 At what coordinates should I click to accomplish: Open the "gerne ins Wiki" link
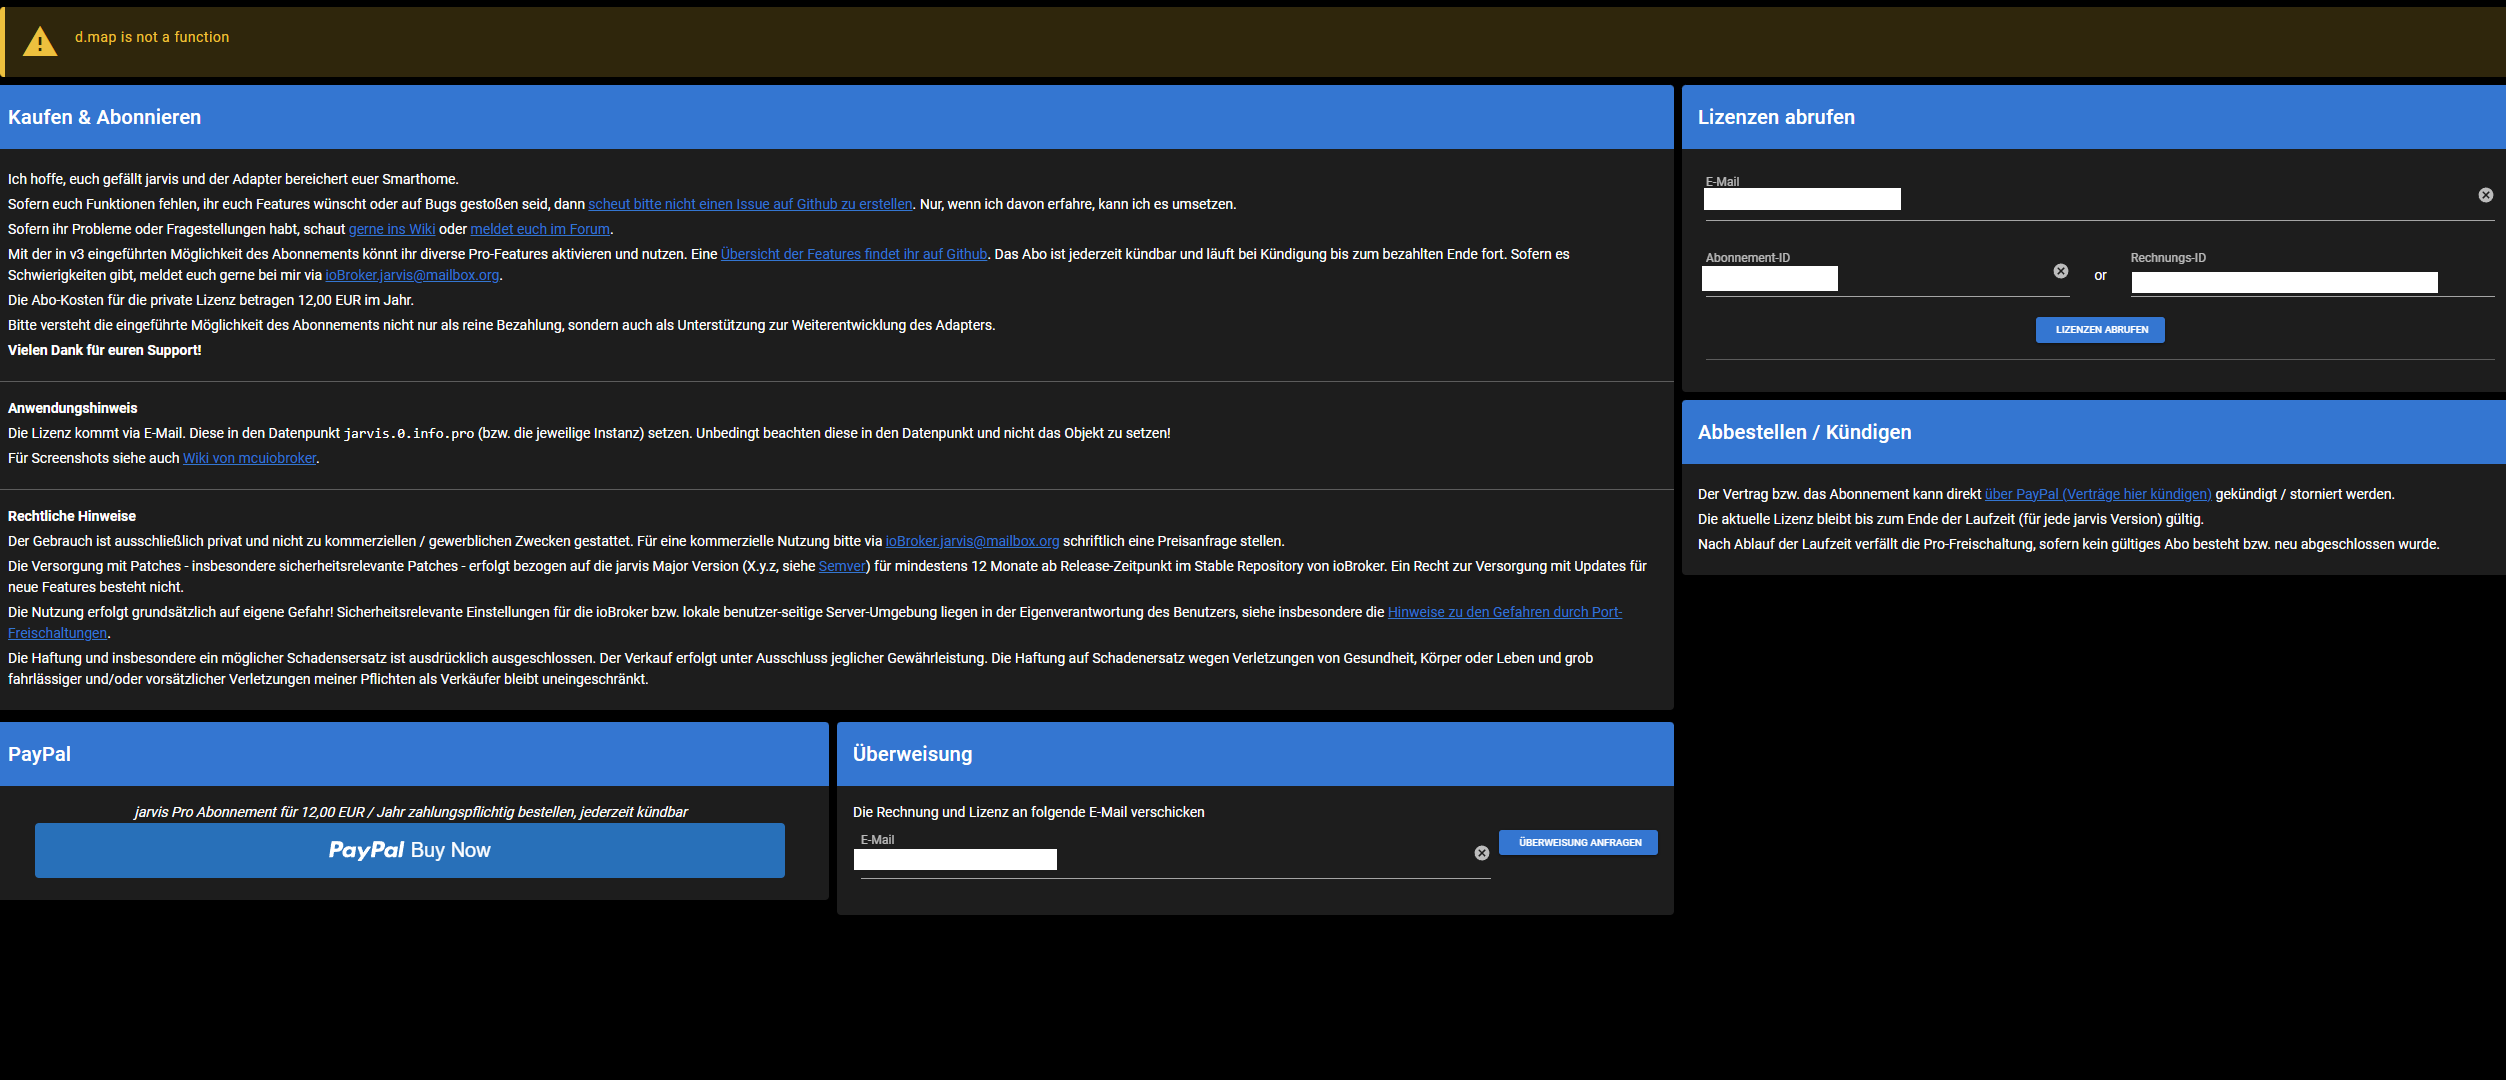pos(392,228)
